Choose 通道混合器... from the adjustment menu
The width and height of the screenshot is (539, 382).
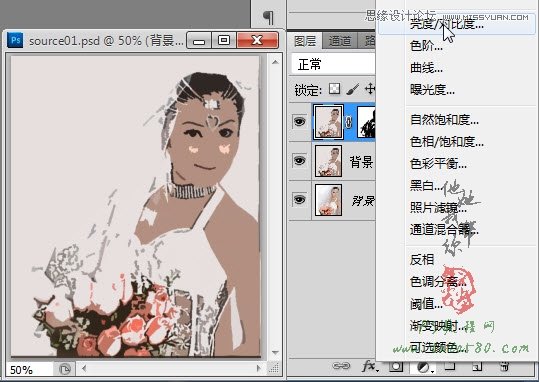444,230
